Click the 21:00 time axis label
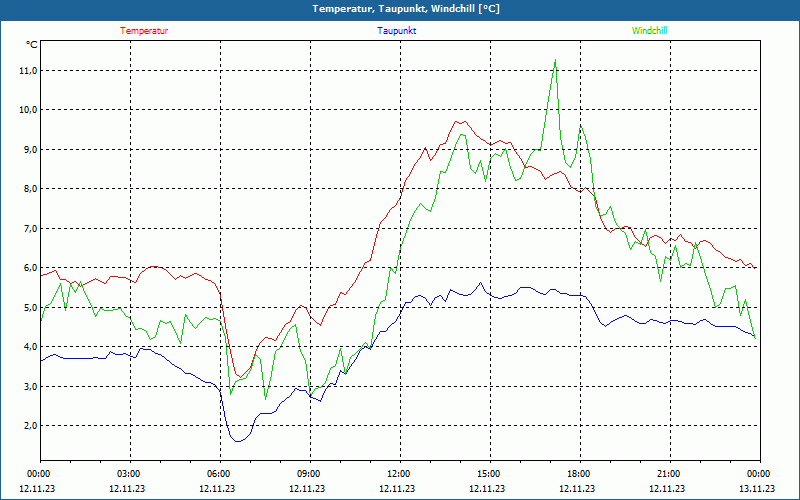 click(x=669, y=474)
